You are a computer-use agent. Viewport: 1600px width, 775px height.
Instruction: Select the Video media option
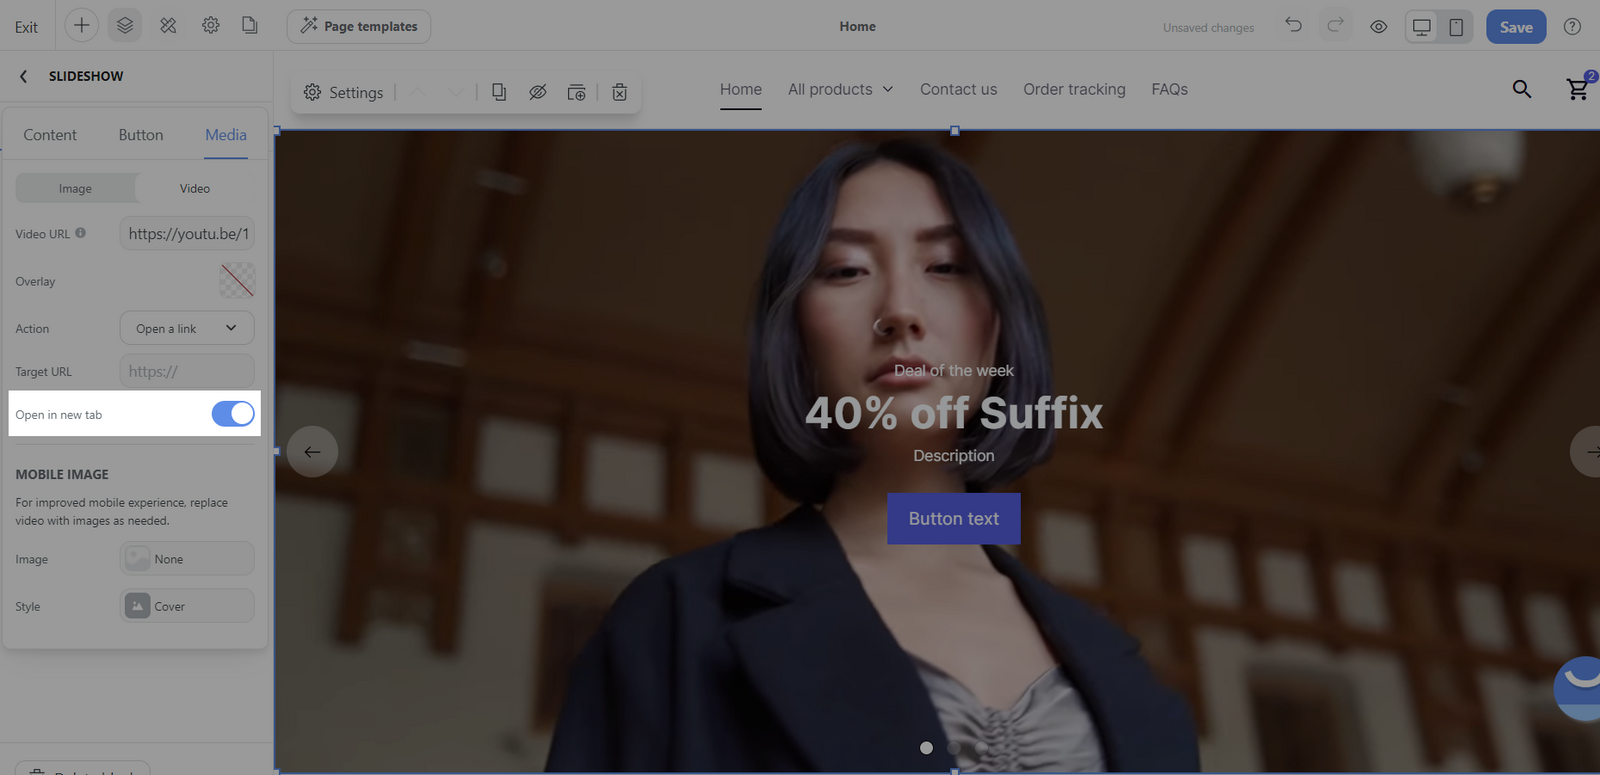click(x=195, y=188)
